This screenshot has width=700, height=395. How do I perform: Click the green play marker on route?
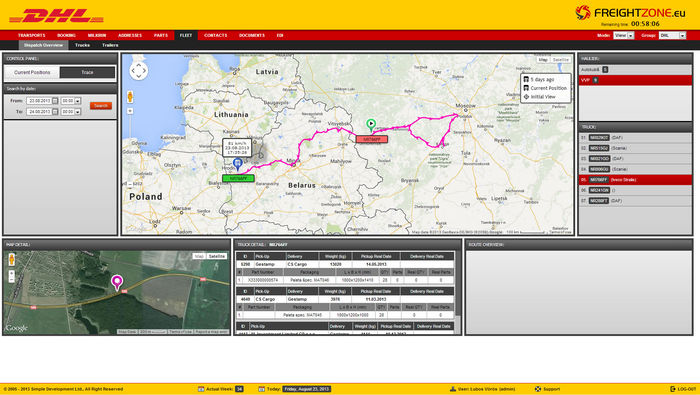pyautogui.click(x=371, y=124)
